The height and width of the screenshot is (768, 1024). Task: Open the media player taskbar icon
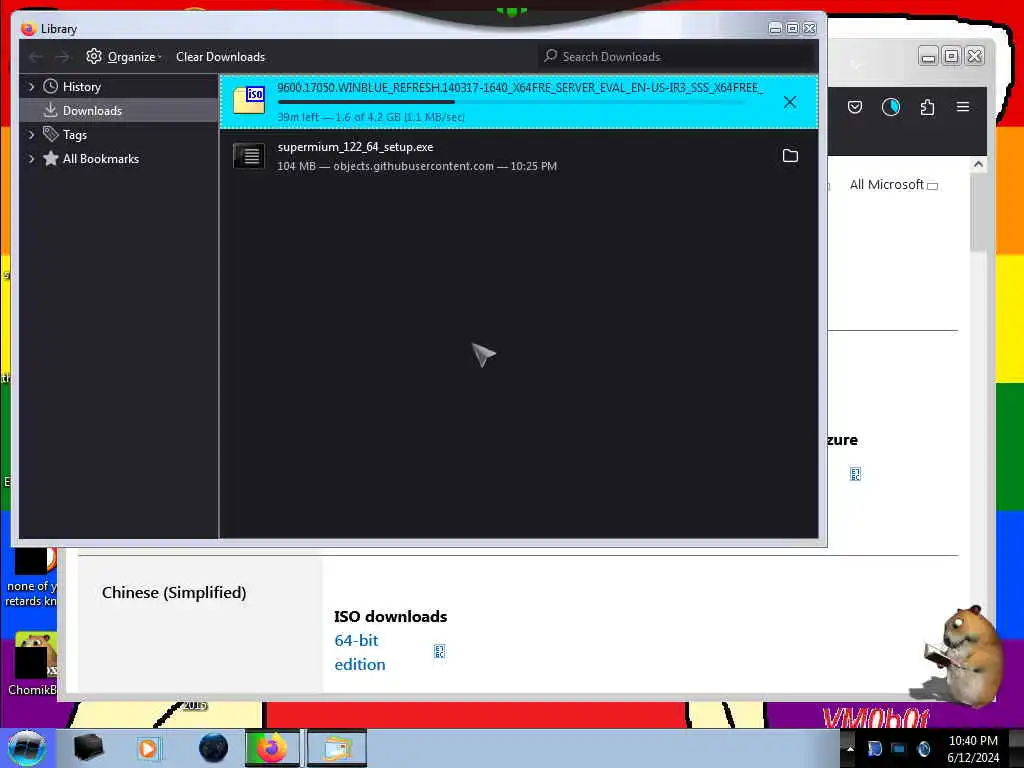pyautogui.click(x=148, y=748)
